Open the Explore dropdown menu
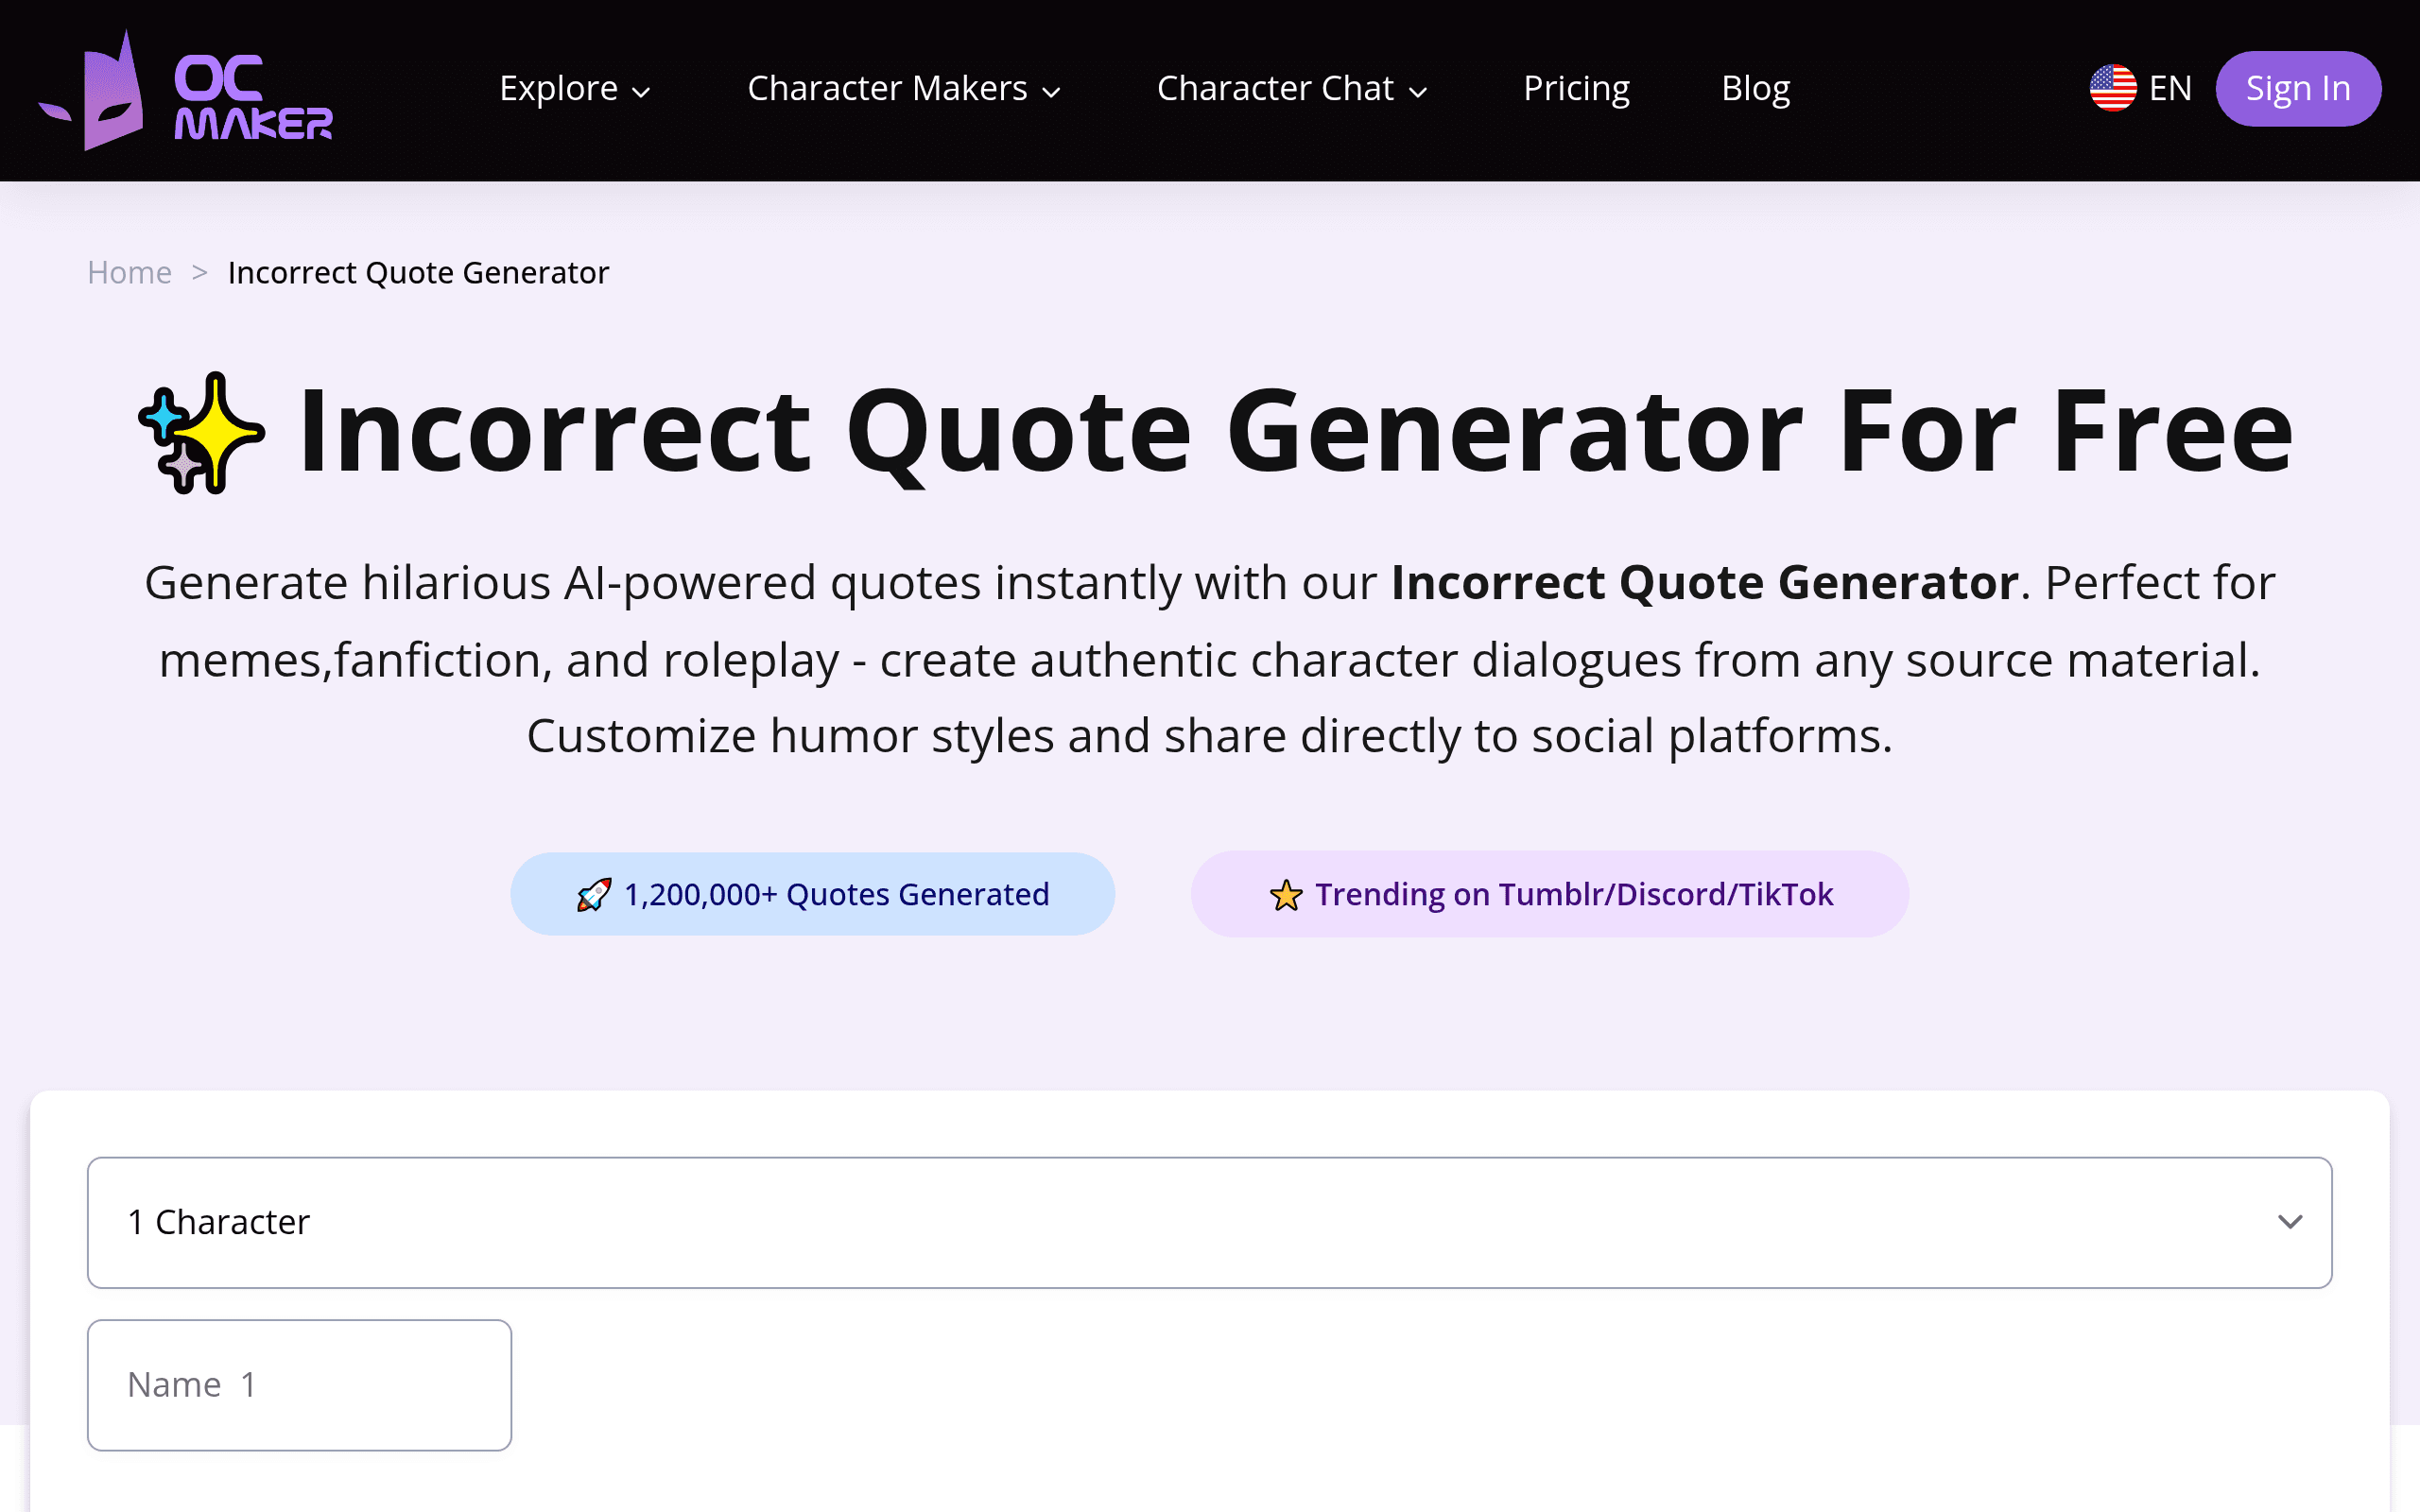2420x1512 pixels. click(575, 89)
